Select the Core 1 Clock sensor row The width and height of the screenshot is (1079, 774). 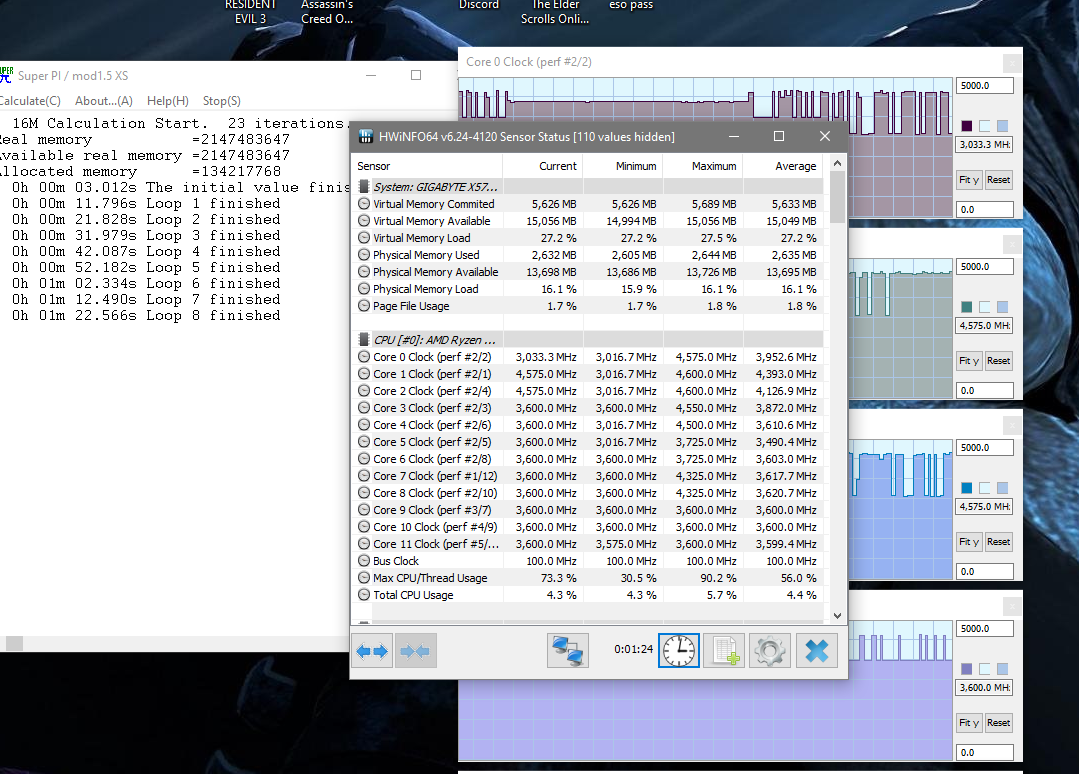(432, 374)
